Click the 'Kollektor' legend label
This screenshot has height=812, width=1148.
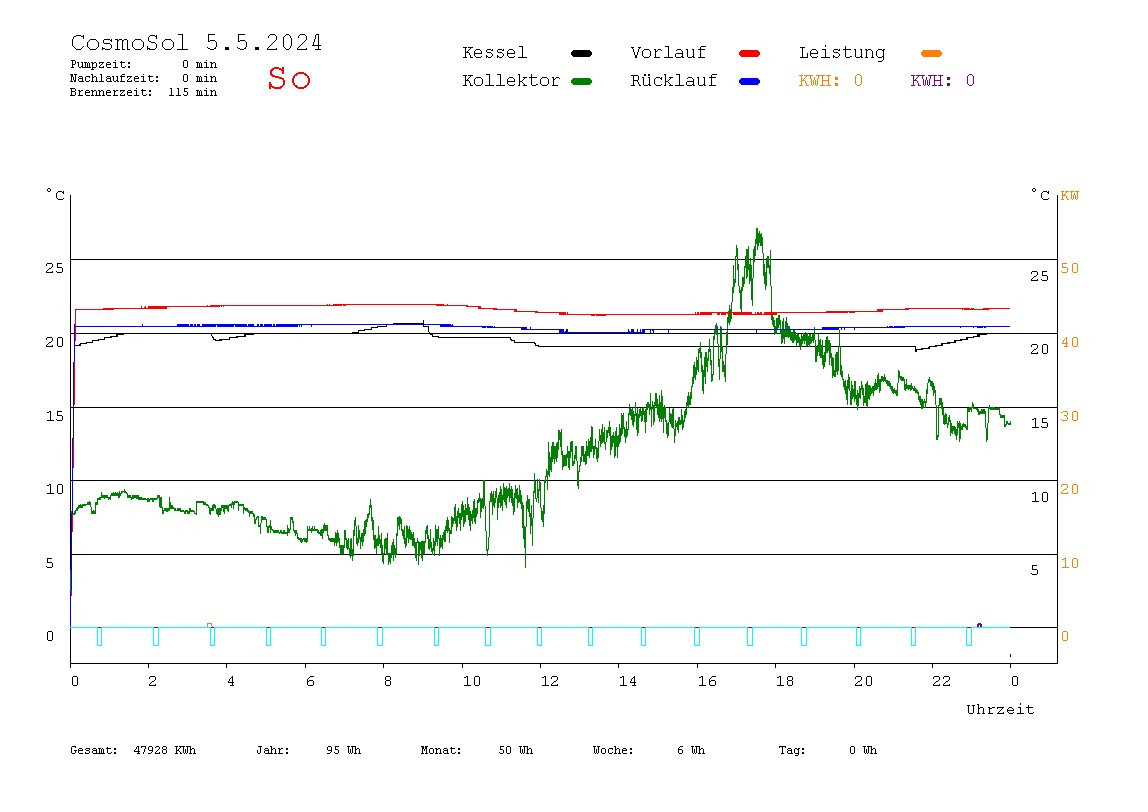511,81
